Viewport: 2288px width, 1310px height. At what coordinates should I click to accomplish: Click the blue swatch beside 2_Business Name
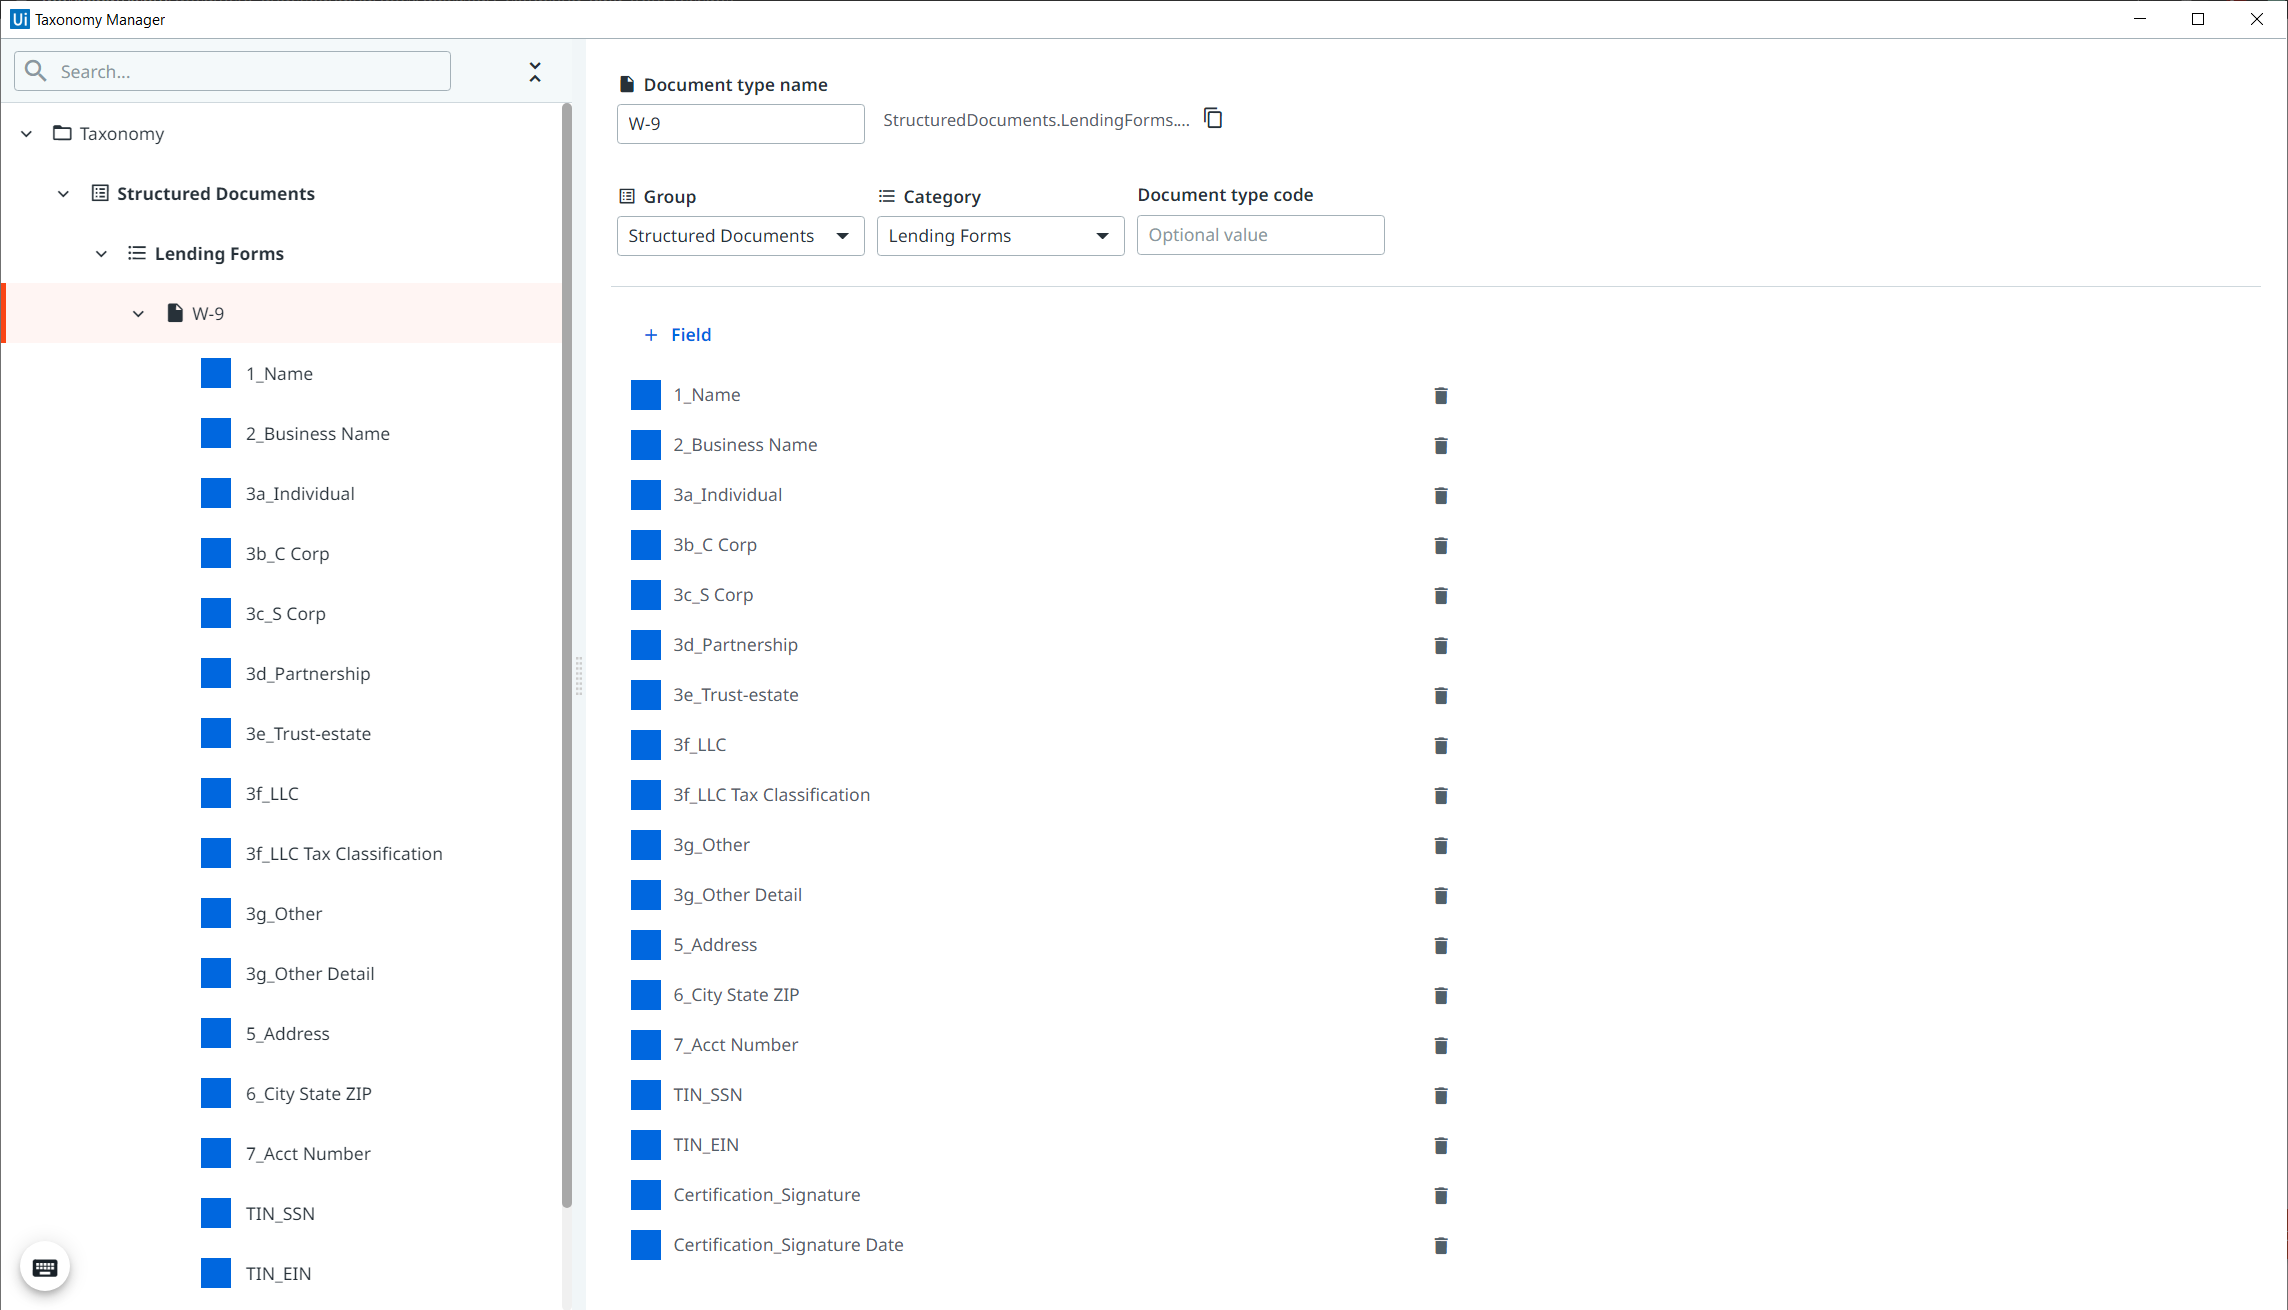(x=646, y=445)
